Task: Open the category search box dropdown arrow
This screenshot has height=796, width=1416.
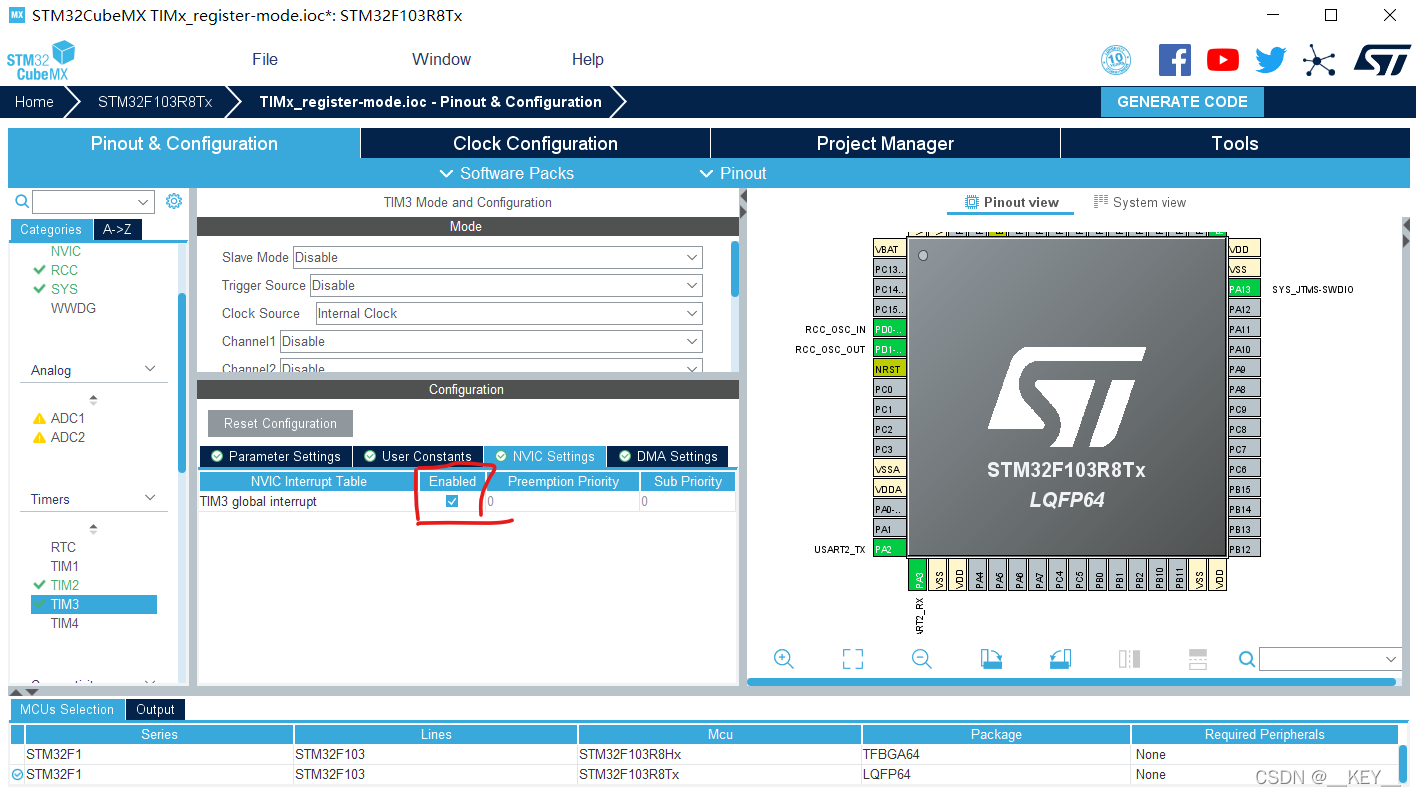Action: [x=144, y=201]
